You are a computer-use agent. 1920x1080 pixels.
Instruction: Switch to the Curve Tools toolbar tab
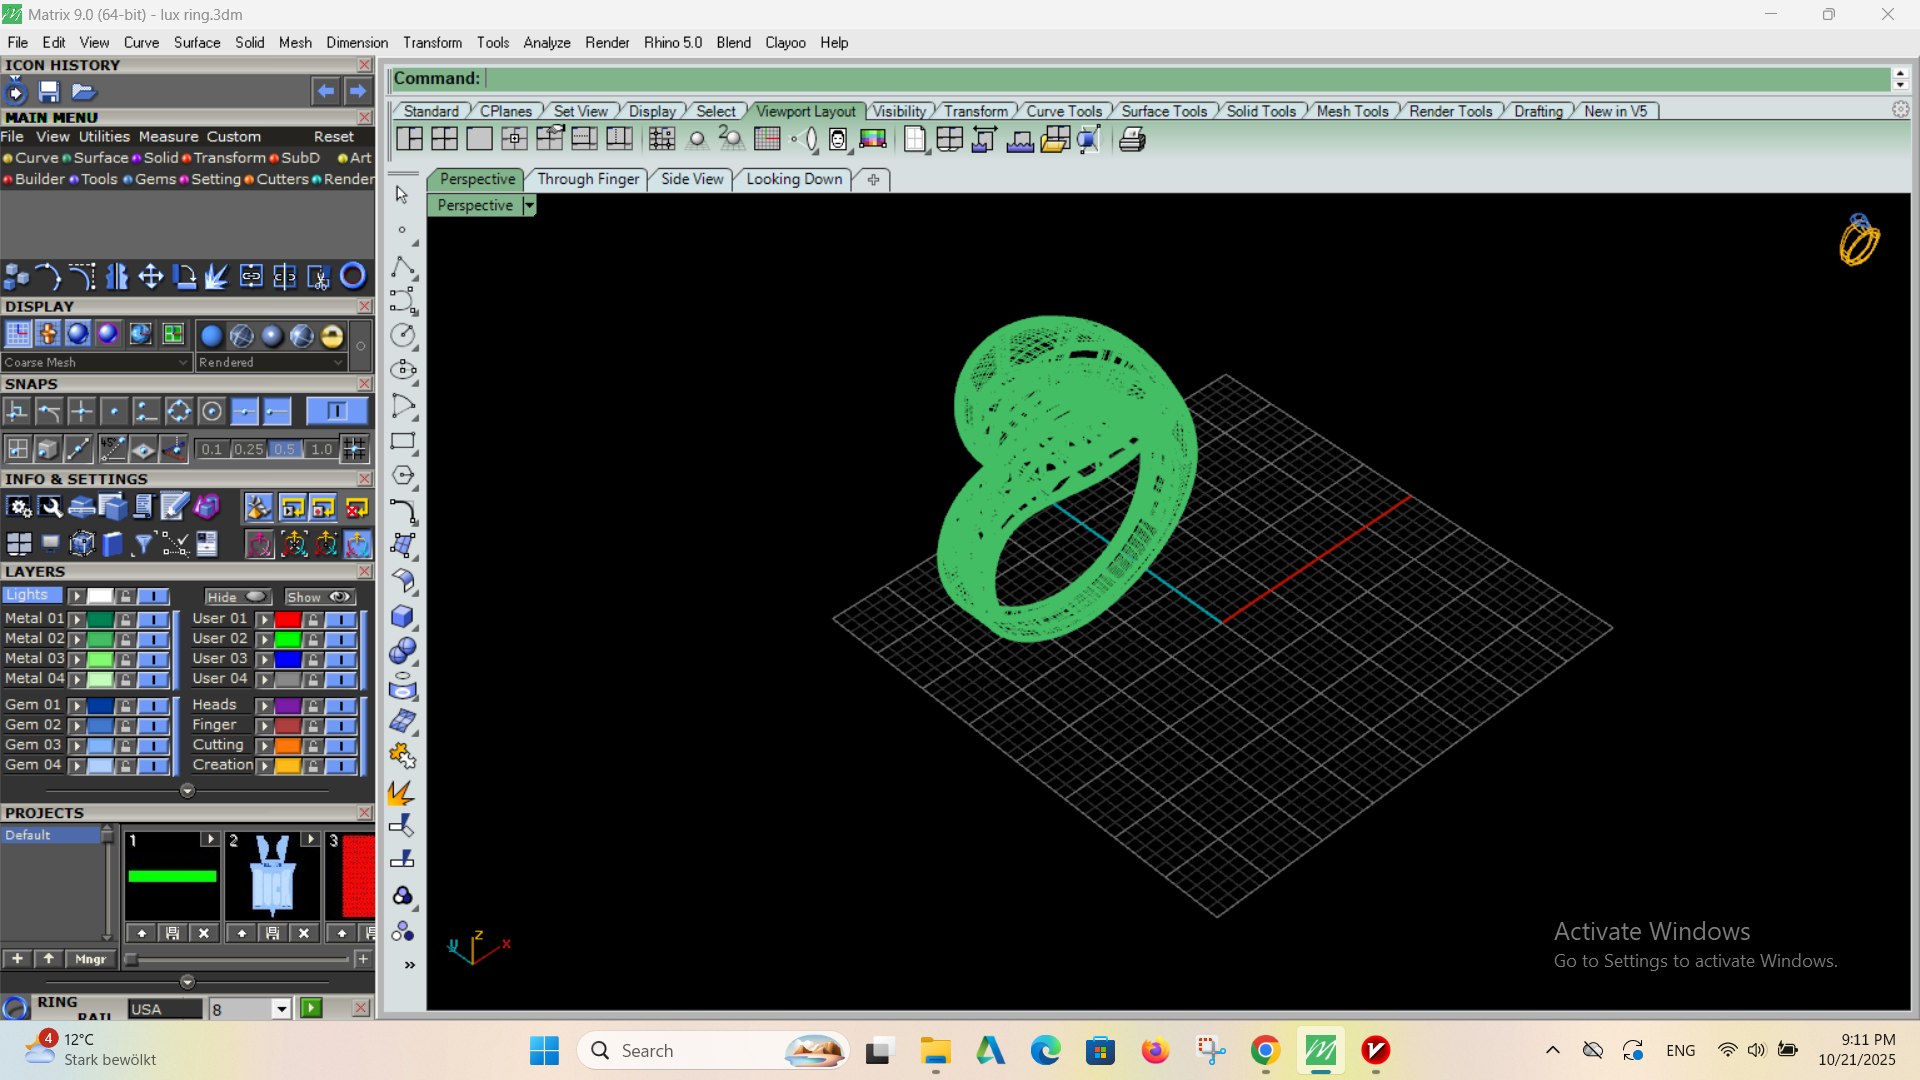click(1064, 111)
